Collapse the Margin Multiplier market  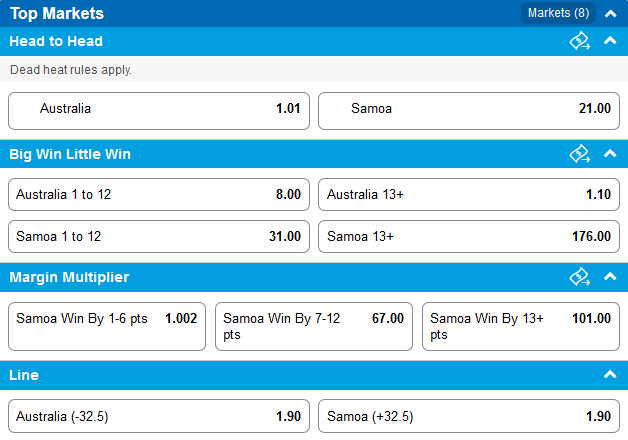(x=610, y=276)
